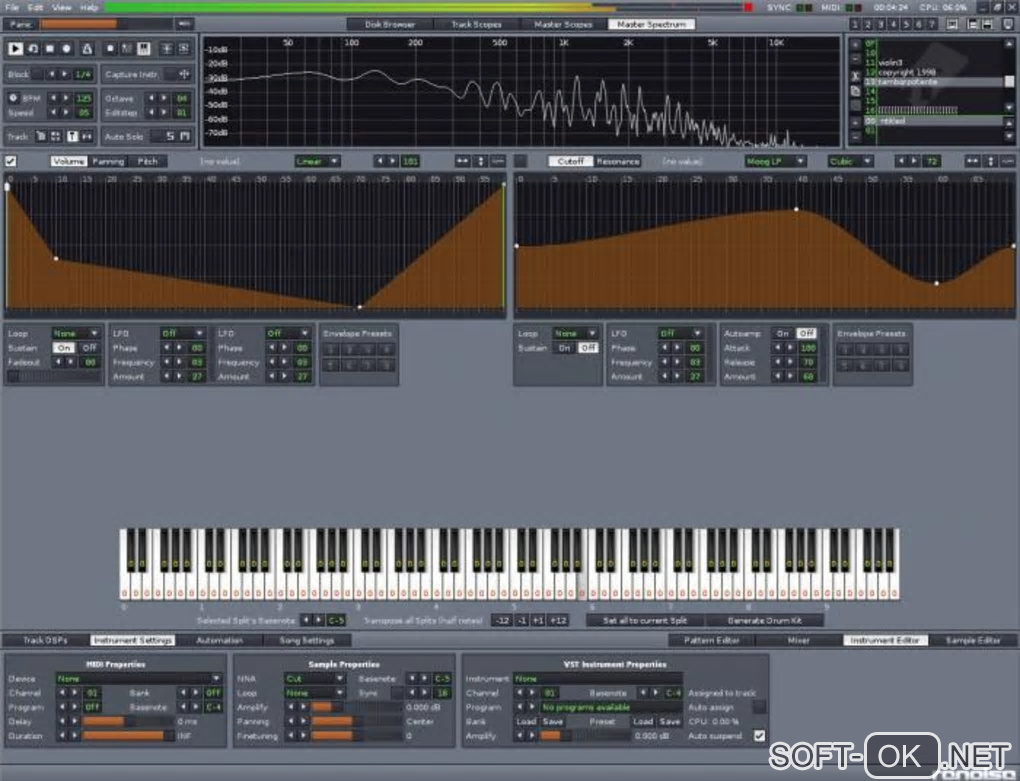The height and width of the screenshot is (781, 1020).
Task: Set volume envelope Sustain to On
Action: tap(64, 348)
